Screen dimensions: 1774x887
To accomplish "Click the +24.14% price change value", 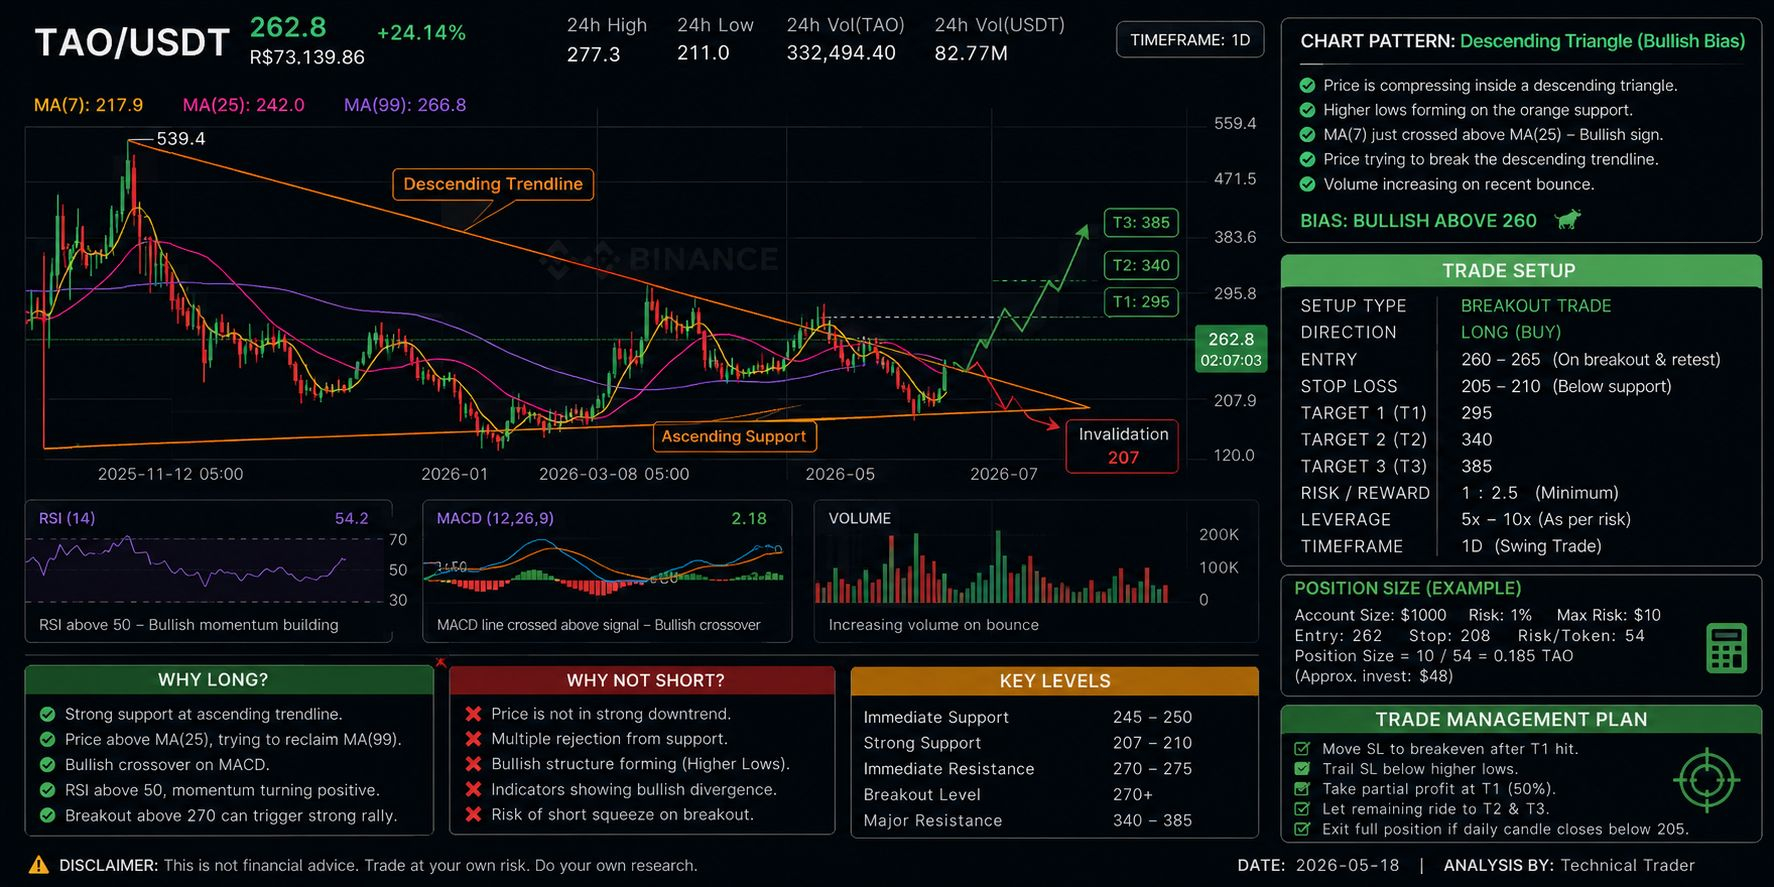I will (x=421, y=33).
